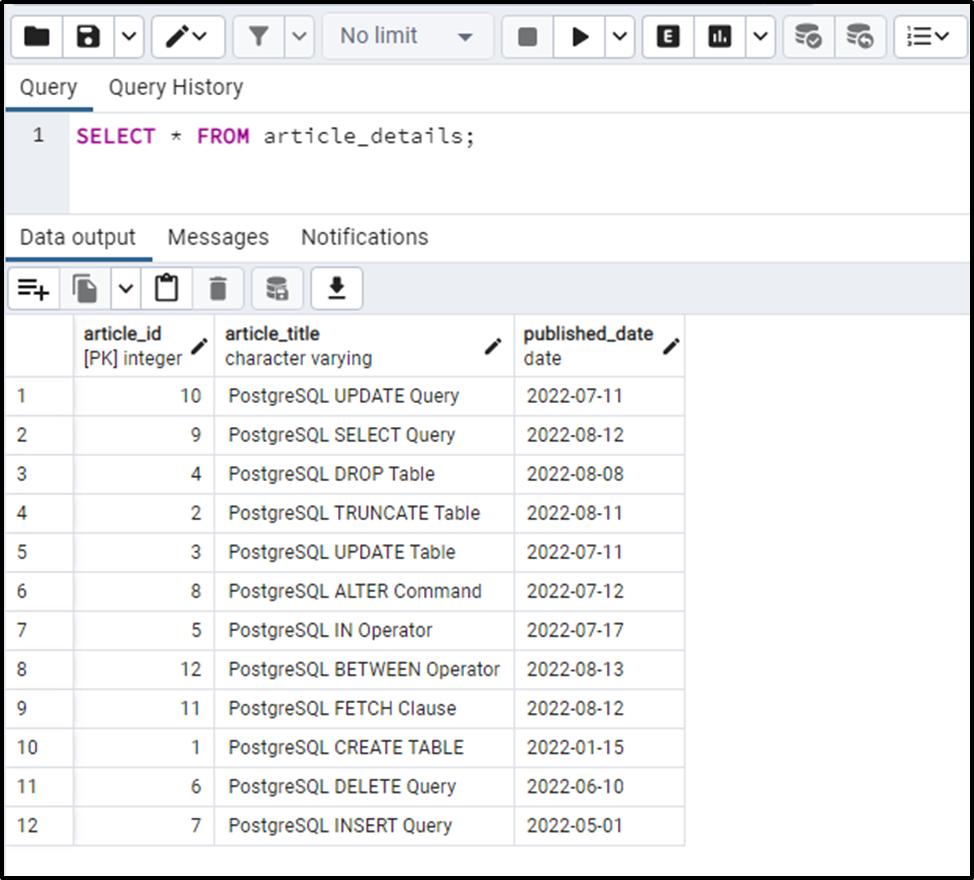Image resolution: width=974 pixels, height=880 pixels.
Task: Switch to the Query History tab
Action: tap(175, 87)
